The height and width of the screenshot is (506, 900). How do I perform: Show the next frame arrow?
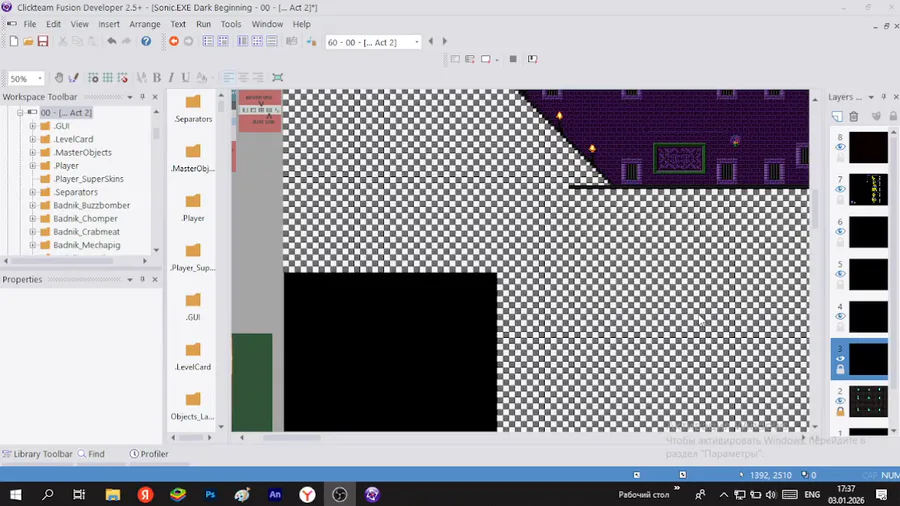(445, 41)
